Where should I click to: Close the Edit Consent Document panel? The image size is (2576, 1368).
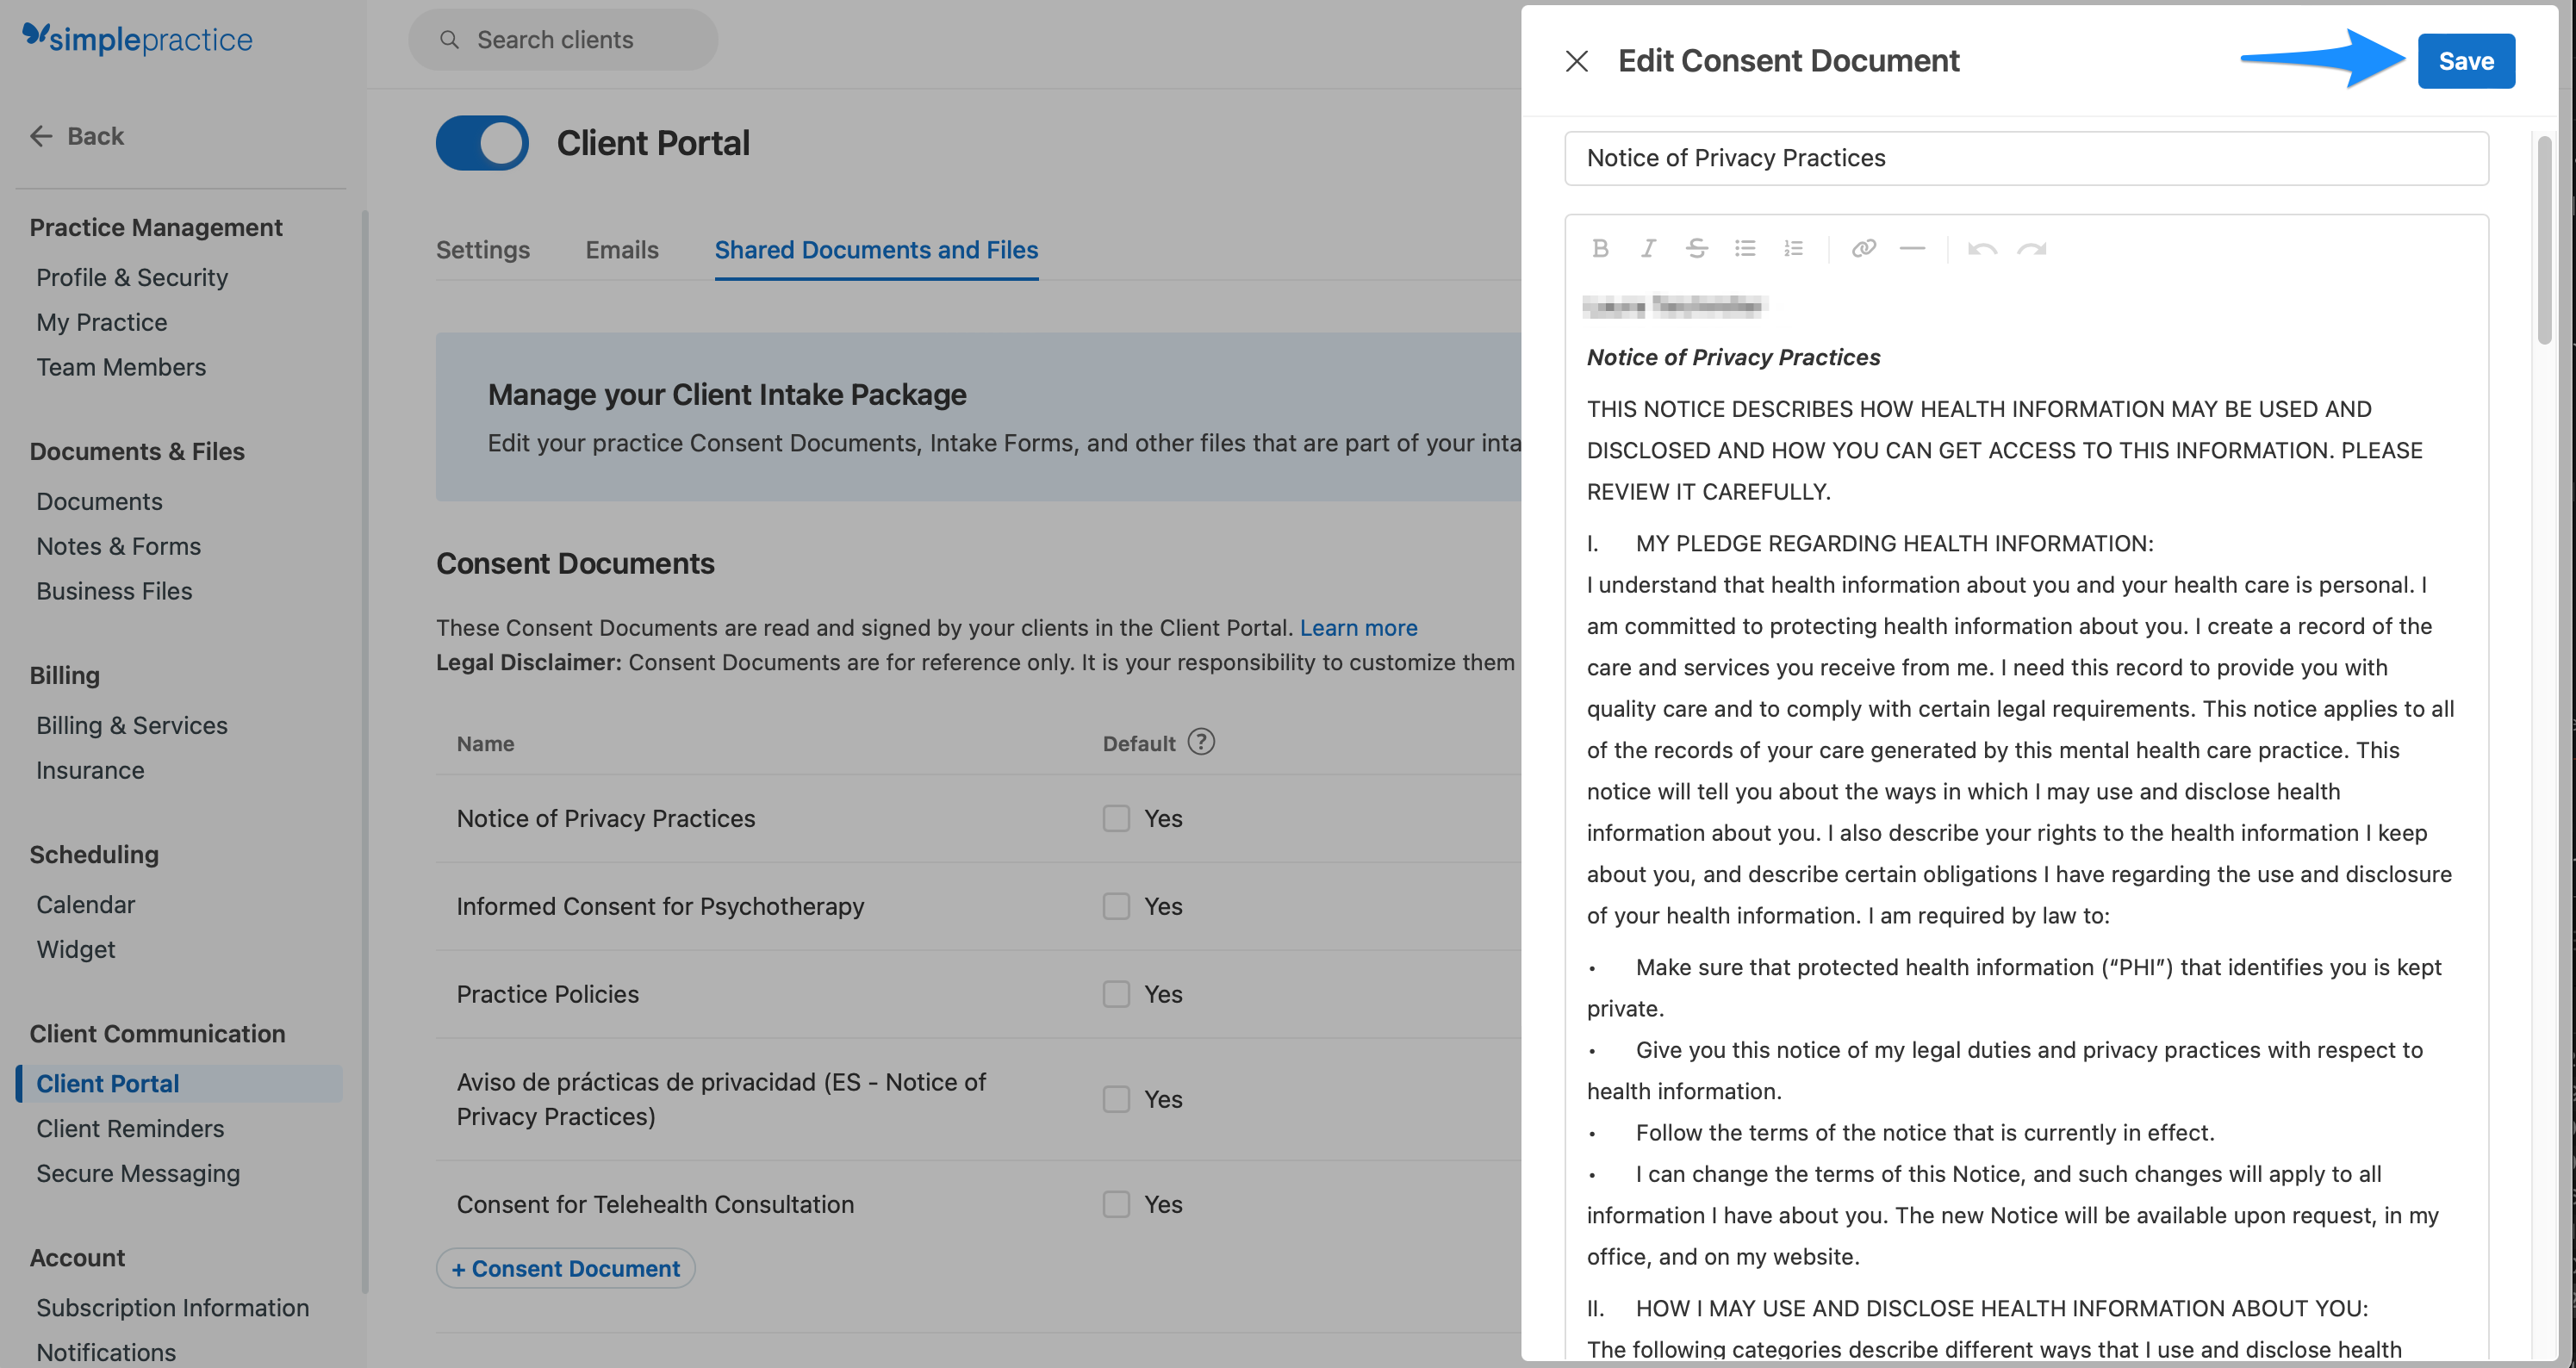1577,61
